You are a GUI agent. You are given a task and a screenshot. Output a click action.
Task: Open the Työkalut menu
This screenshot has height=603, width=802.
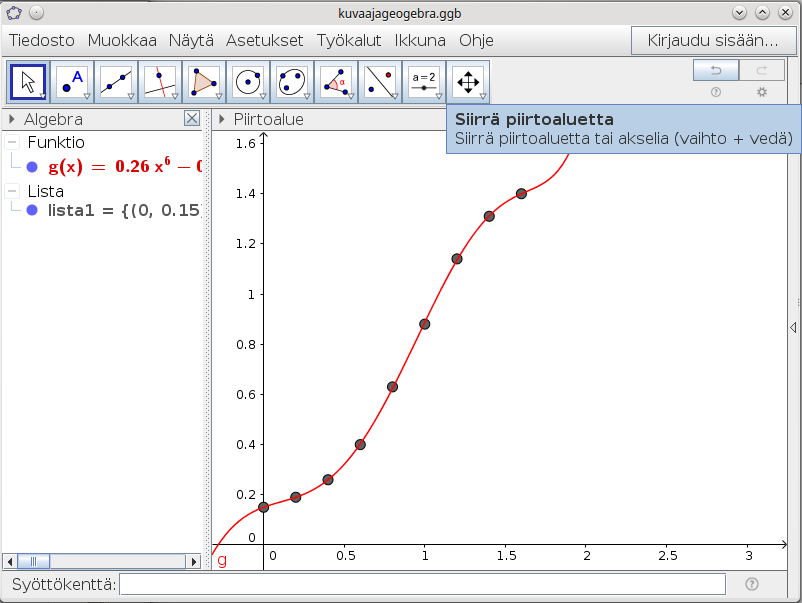coord(349,41)
